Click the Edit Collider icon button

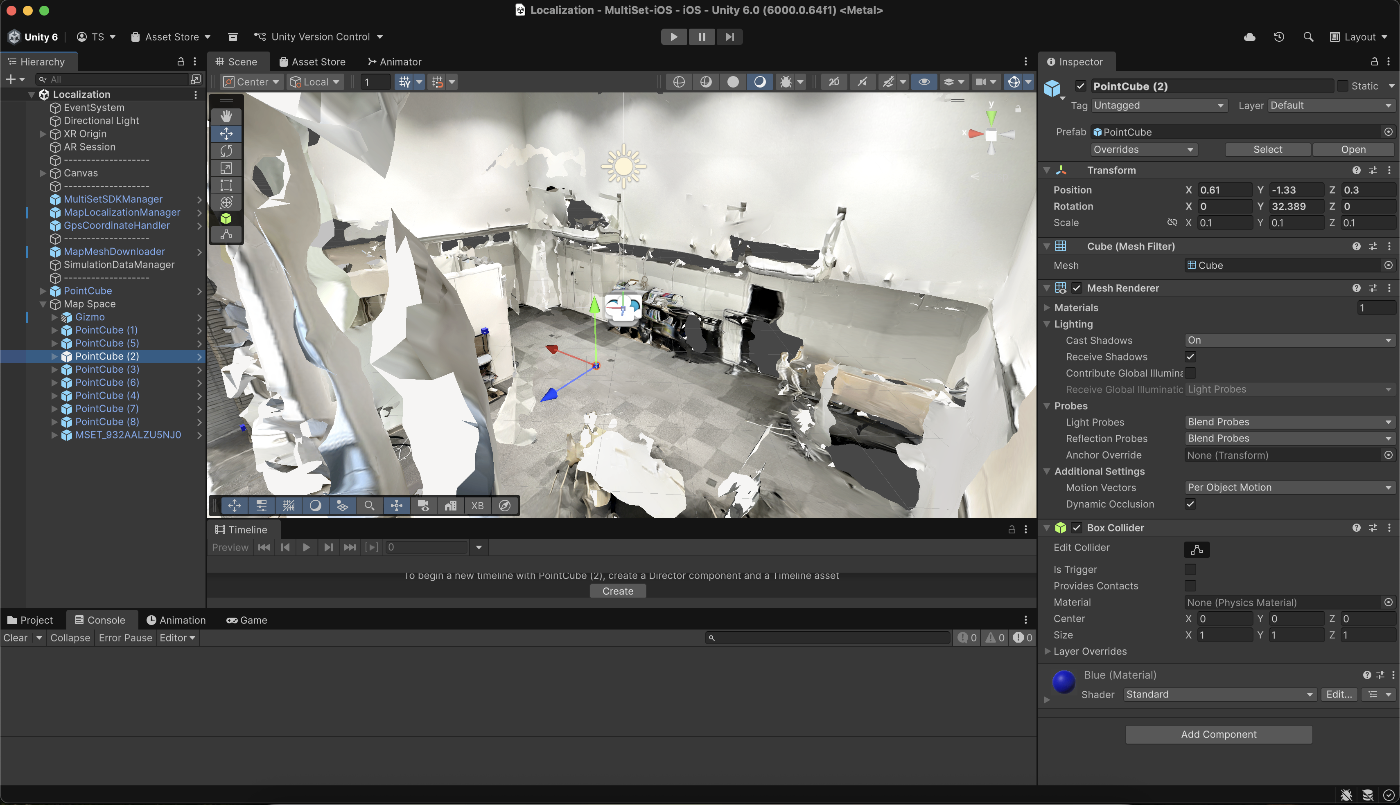1197,549
